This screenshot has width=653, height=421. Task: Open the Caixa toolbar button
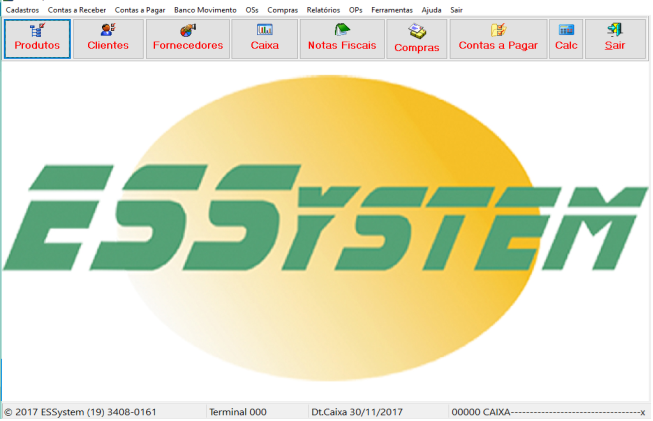[x=264, y=38]
